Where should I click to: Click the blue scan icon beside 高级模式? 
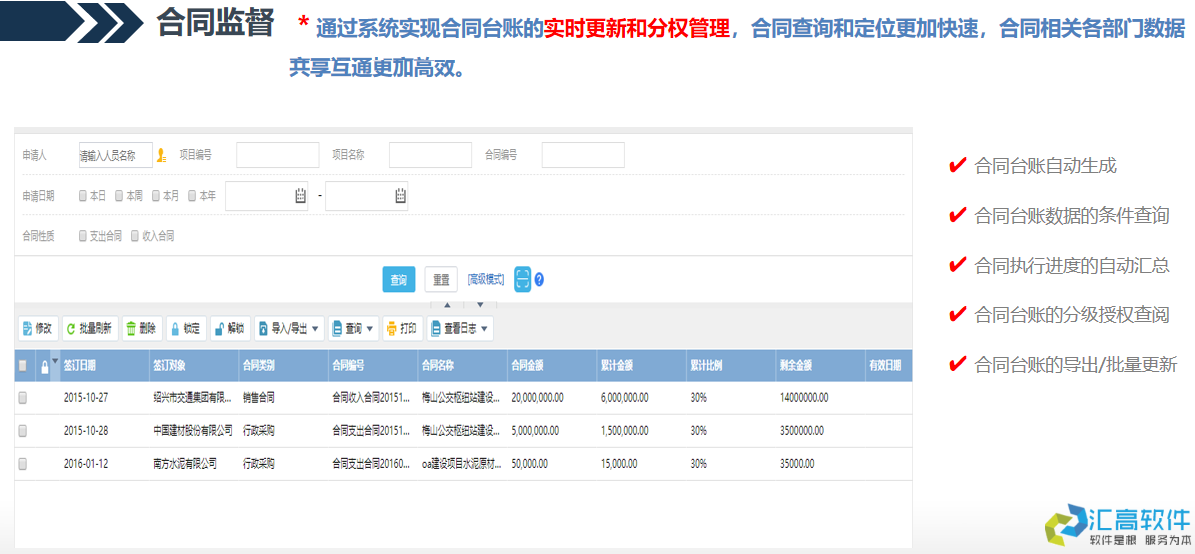coord(522,279)
